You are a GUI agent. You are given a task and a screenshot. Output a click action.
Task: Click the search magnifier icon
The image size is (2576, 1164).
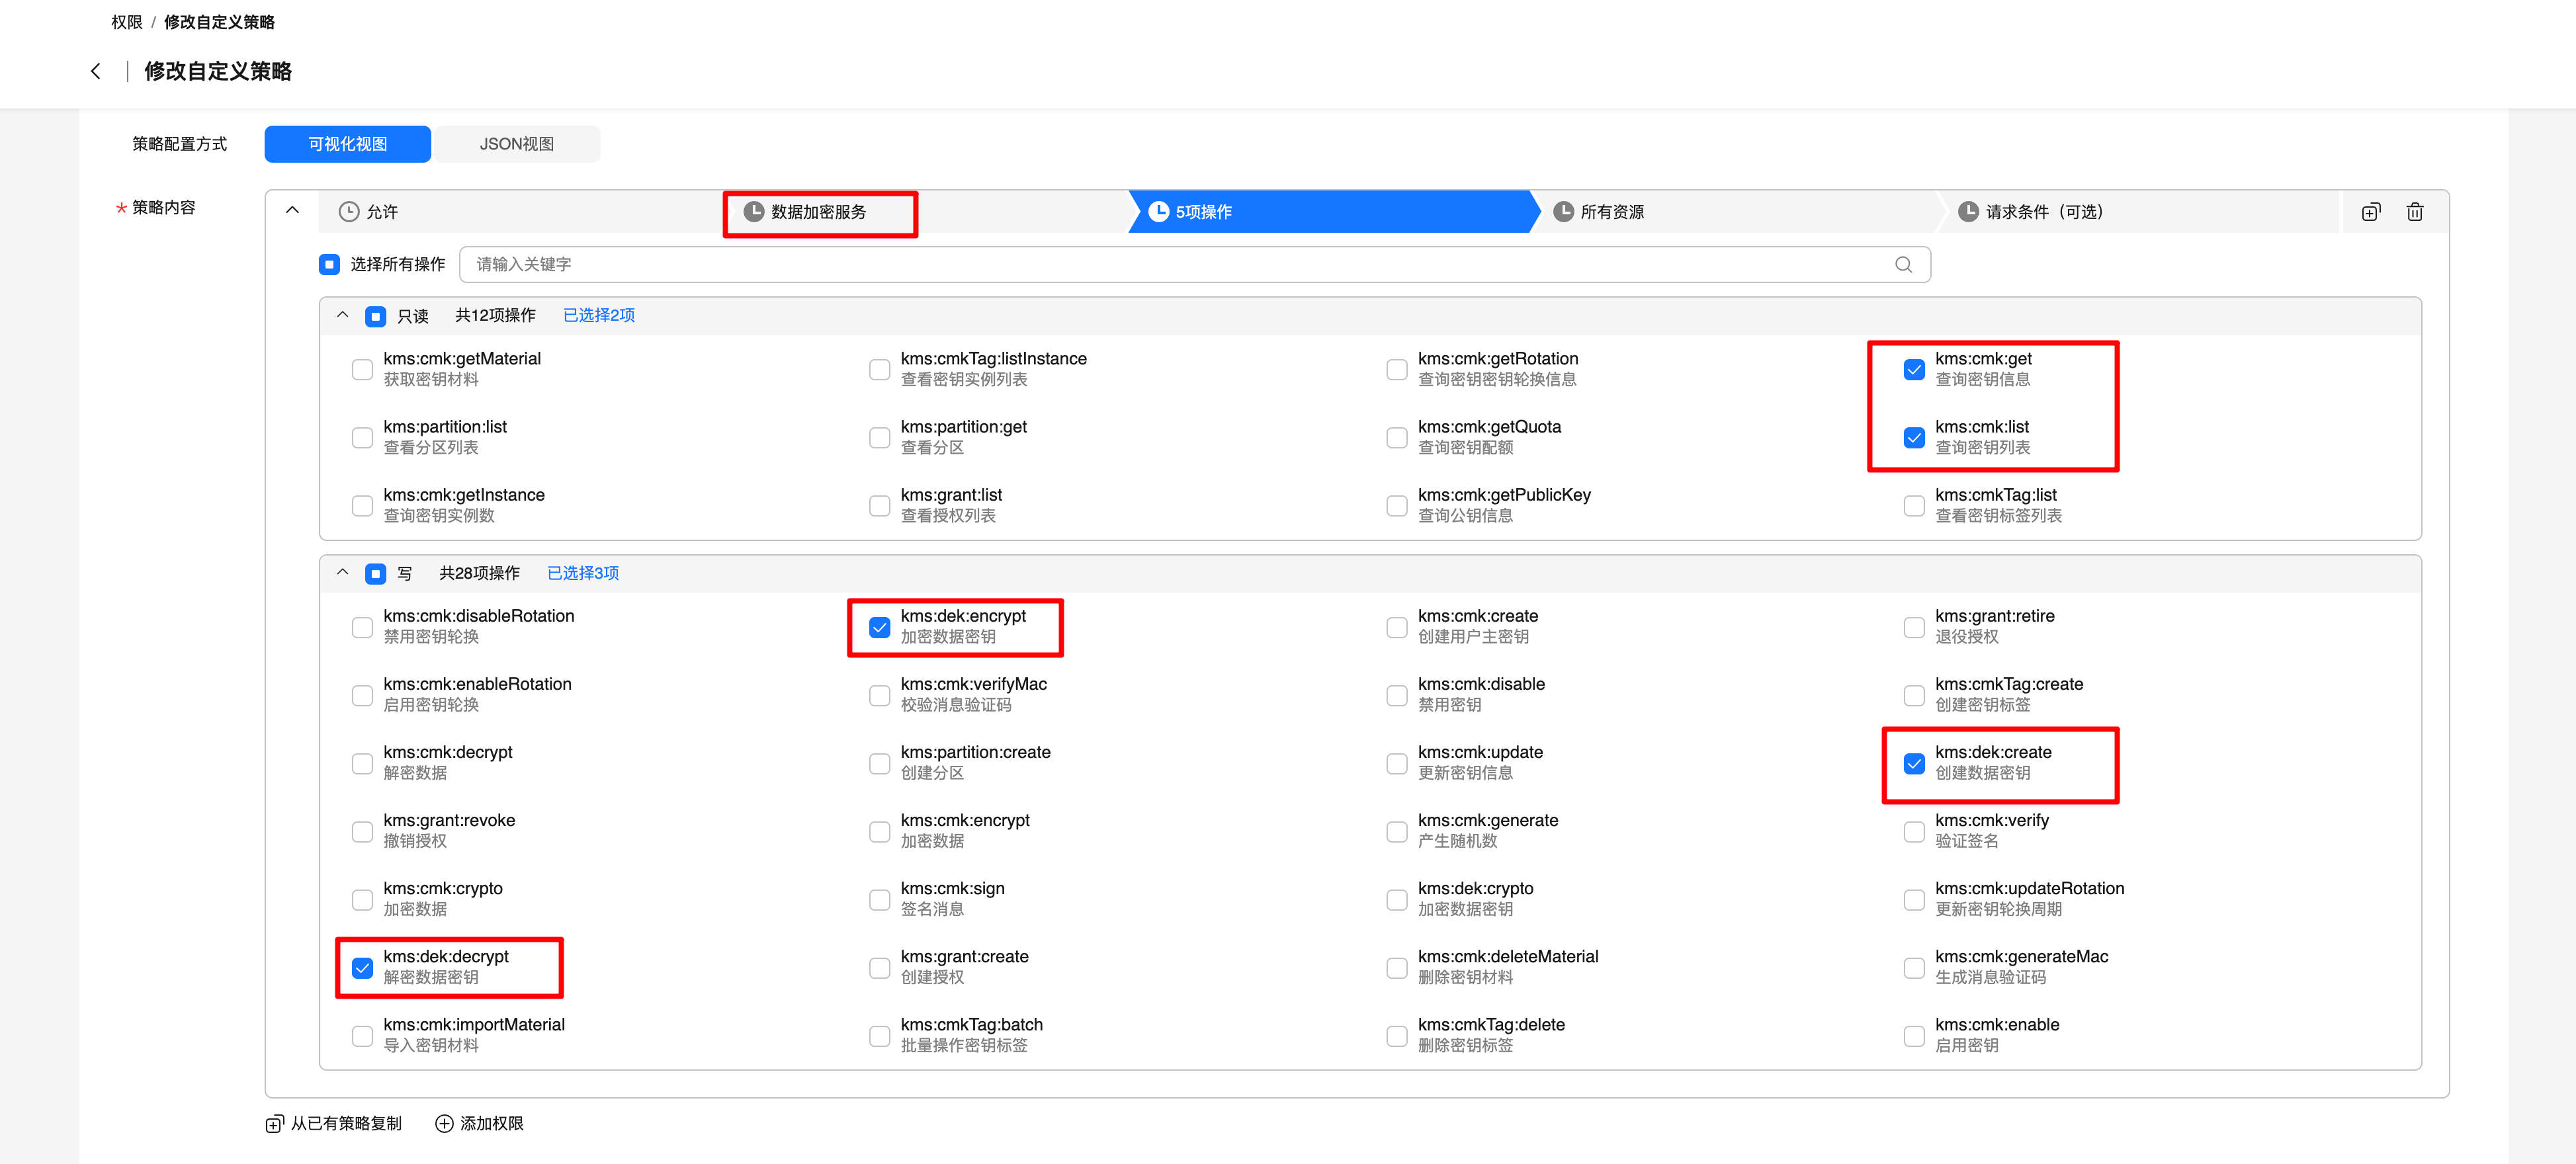1903,264
